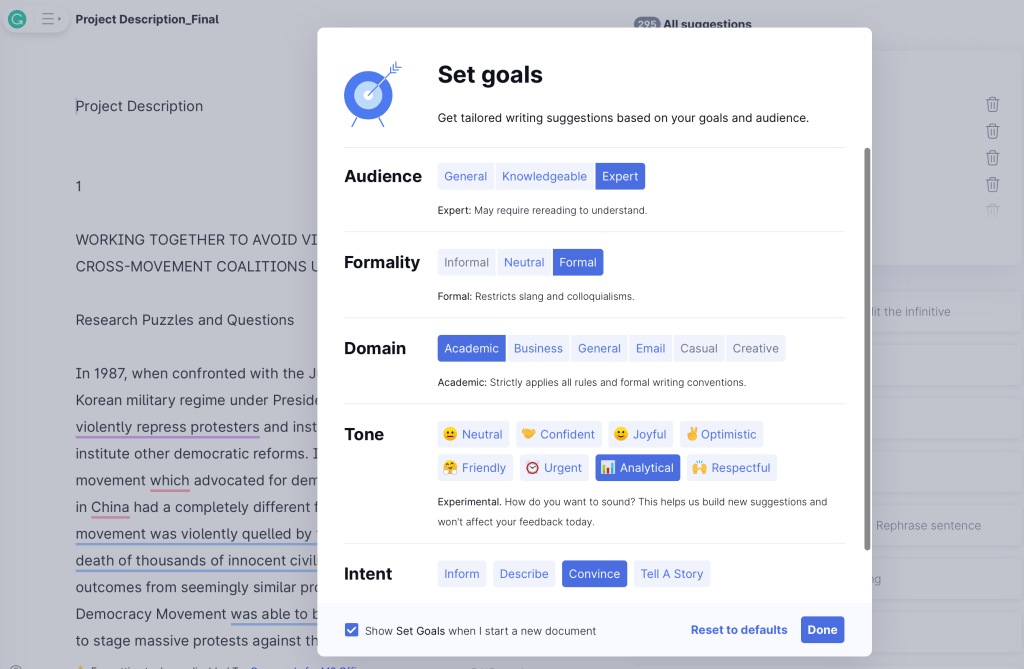Click the Grammarly logo icon

(16, 19)
